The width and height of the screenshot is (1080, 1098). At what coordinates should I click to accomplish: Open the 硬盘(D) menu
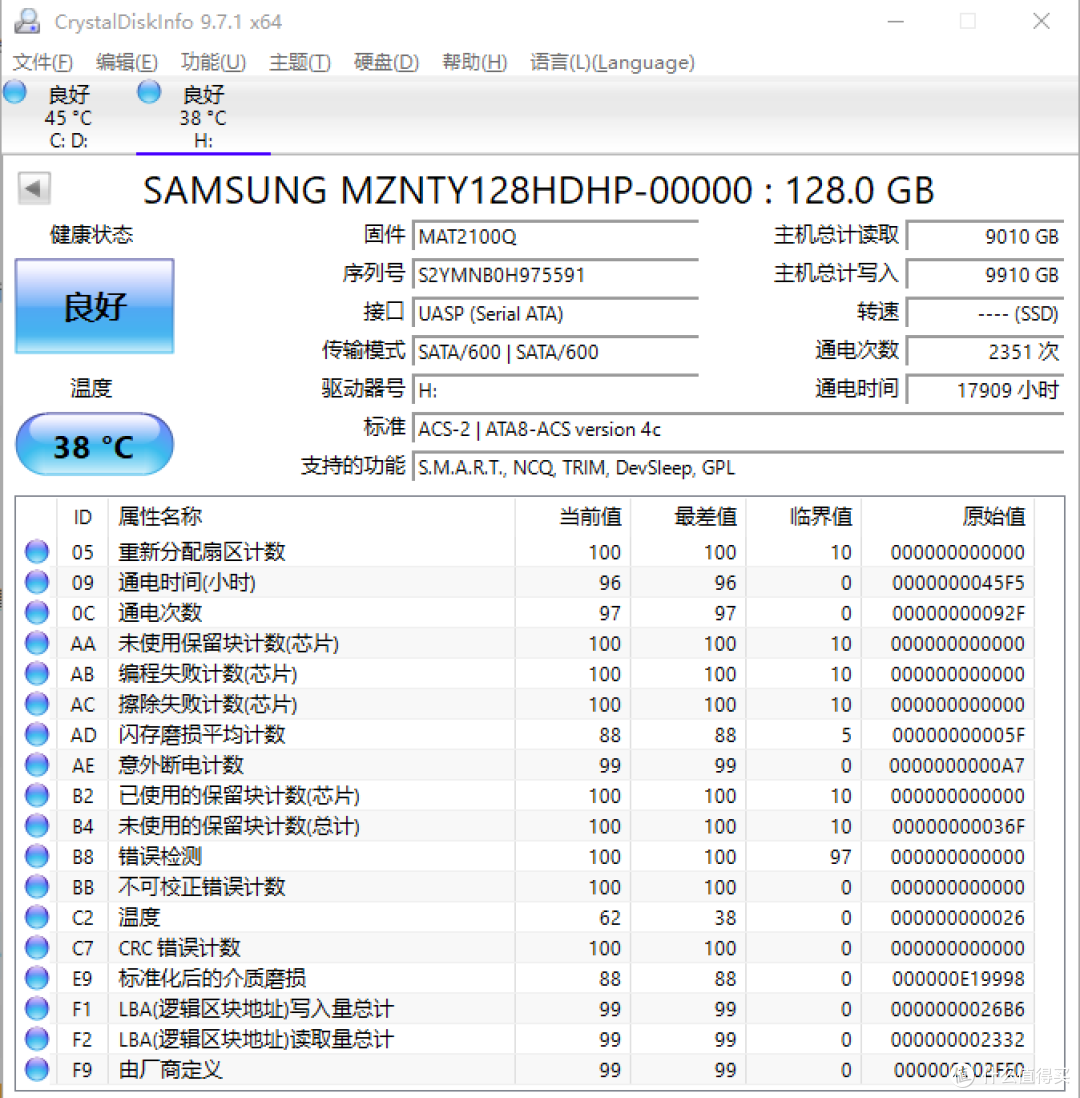pyautogui.click(x=386, y=62)
